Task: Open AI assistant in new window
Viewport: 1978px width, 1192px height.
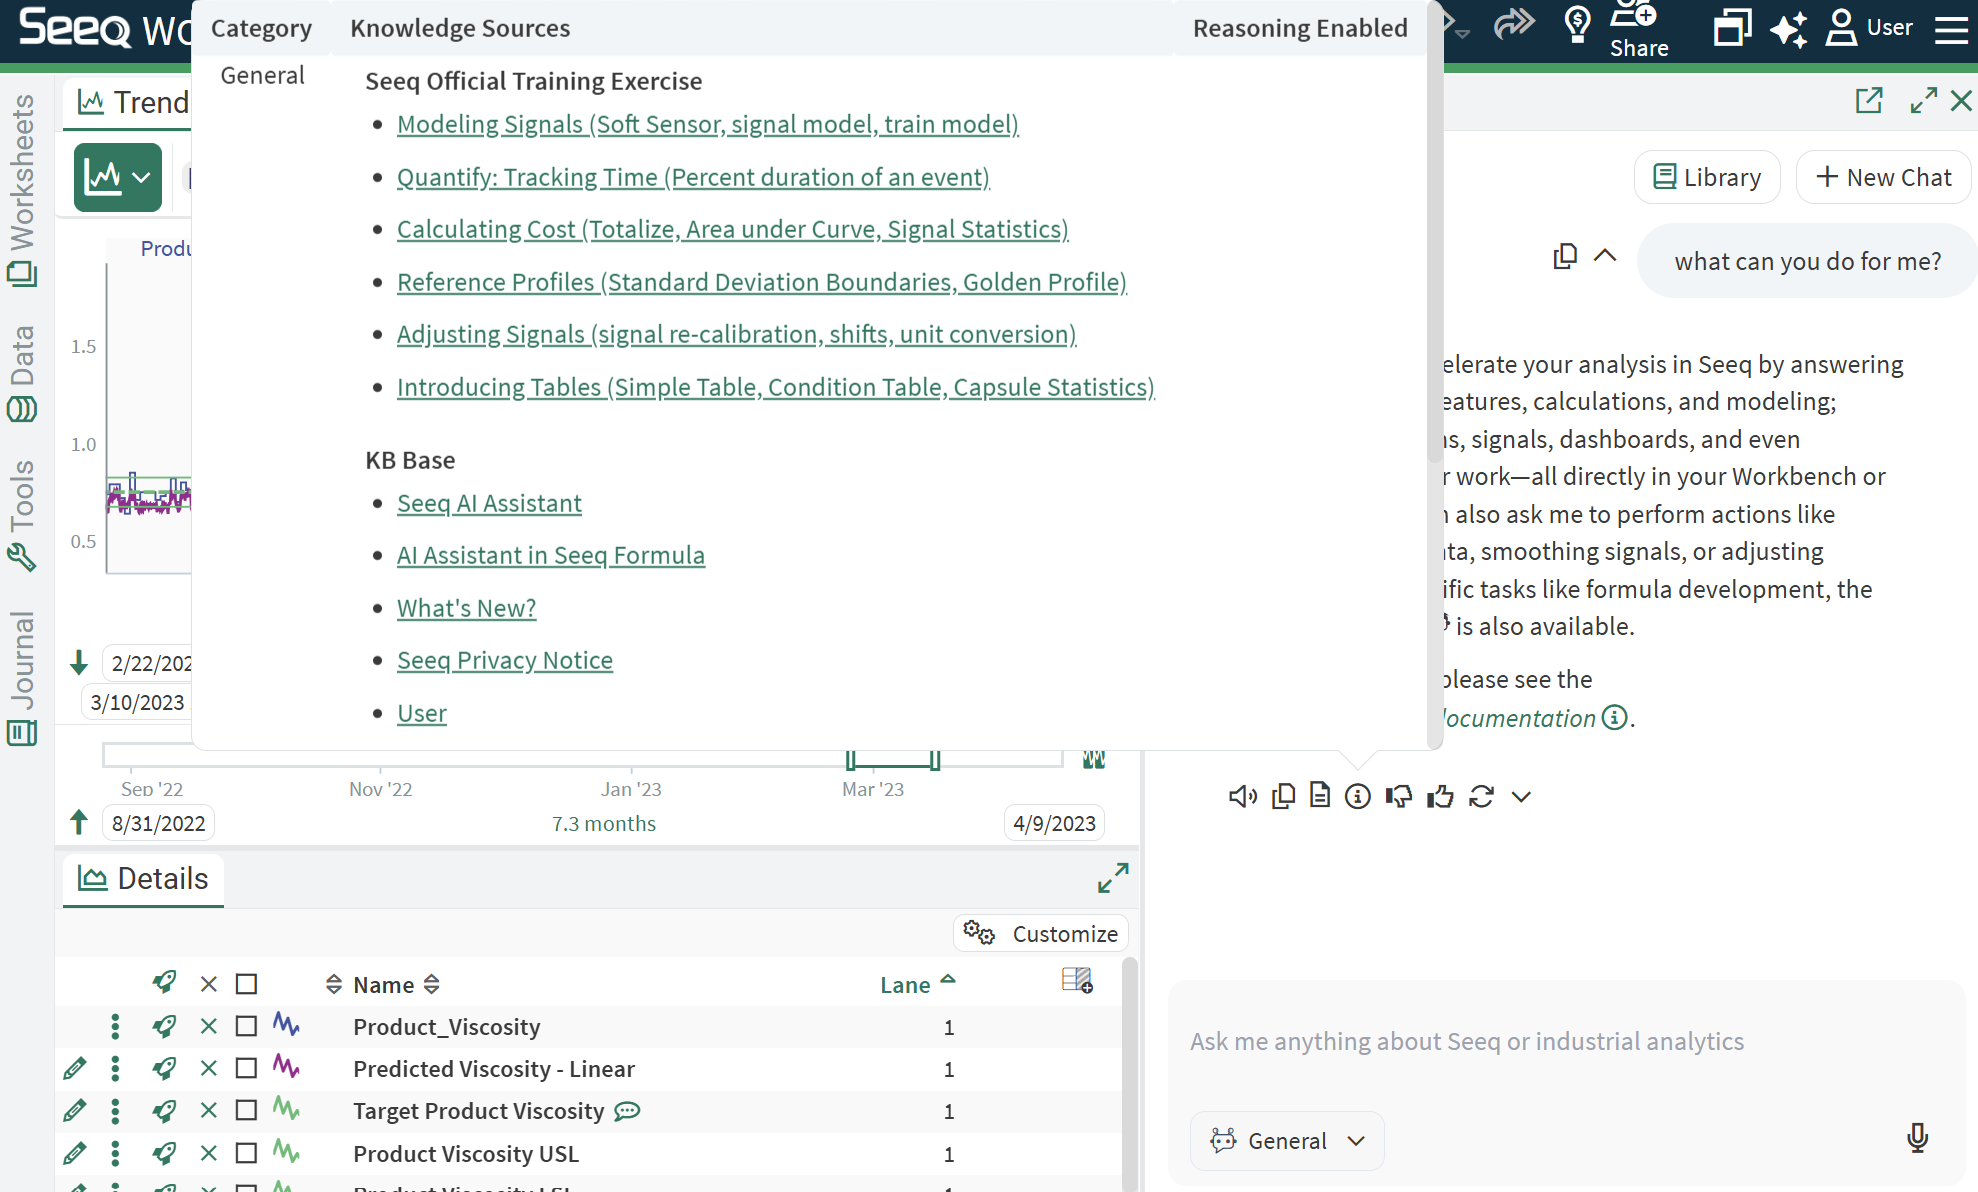Action: click(1868, 100)
